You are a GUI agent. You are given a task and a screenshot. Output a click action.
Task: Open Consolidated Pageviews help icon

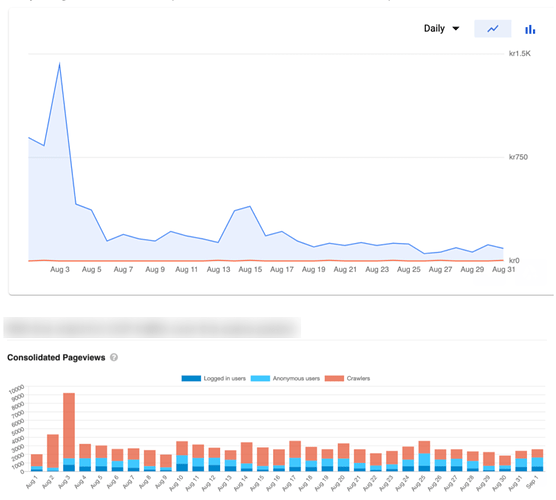click(x=114, y=357)
